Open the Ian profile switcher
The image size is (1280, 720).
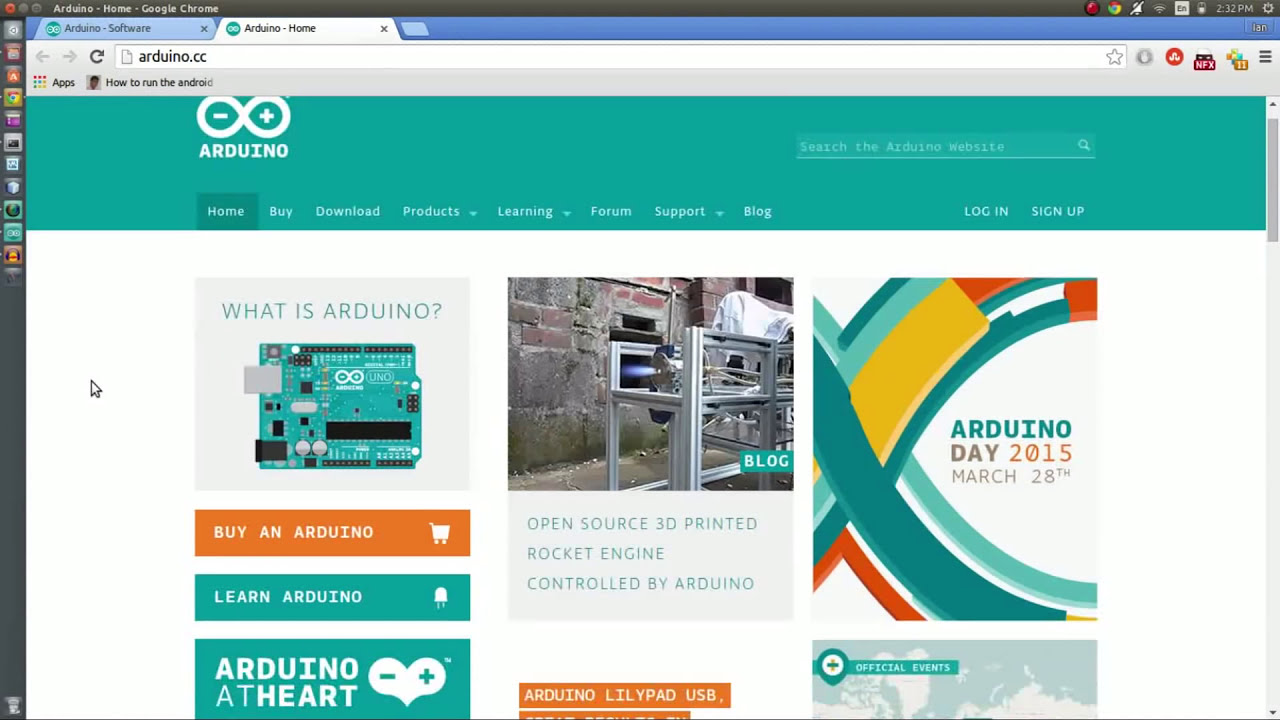coord(1260,28)
